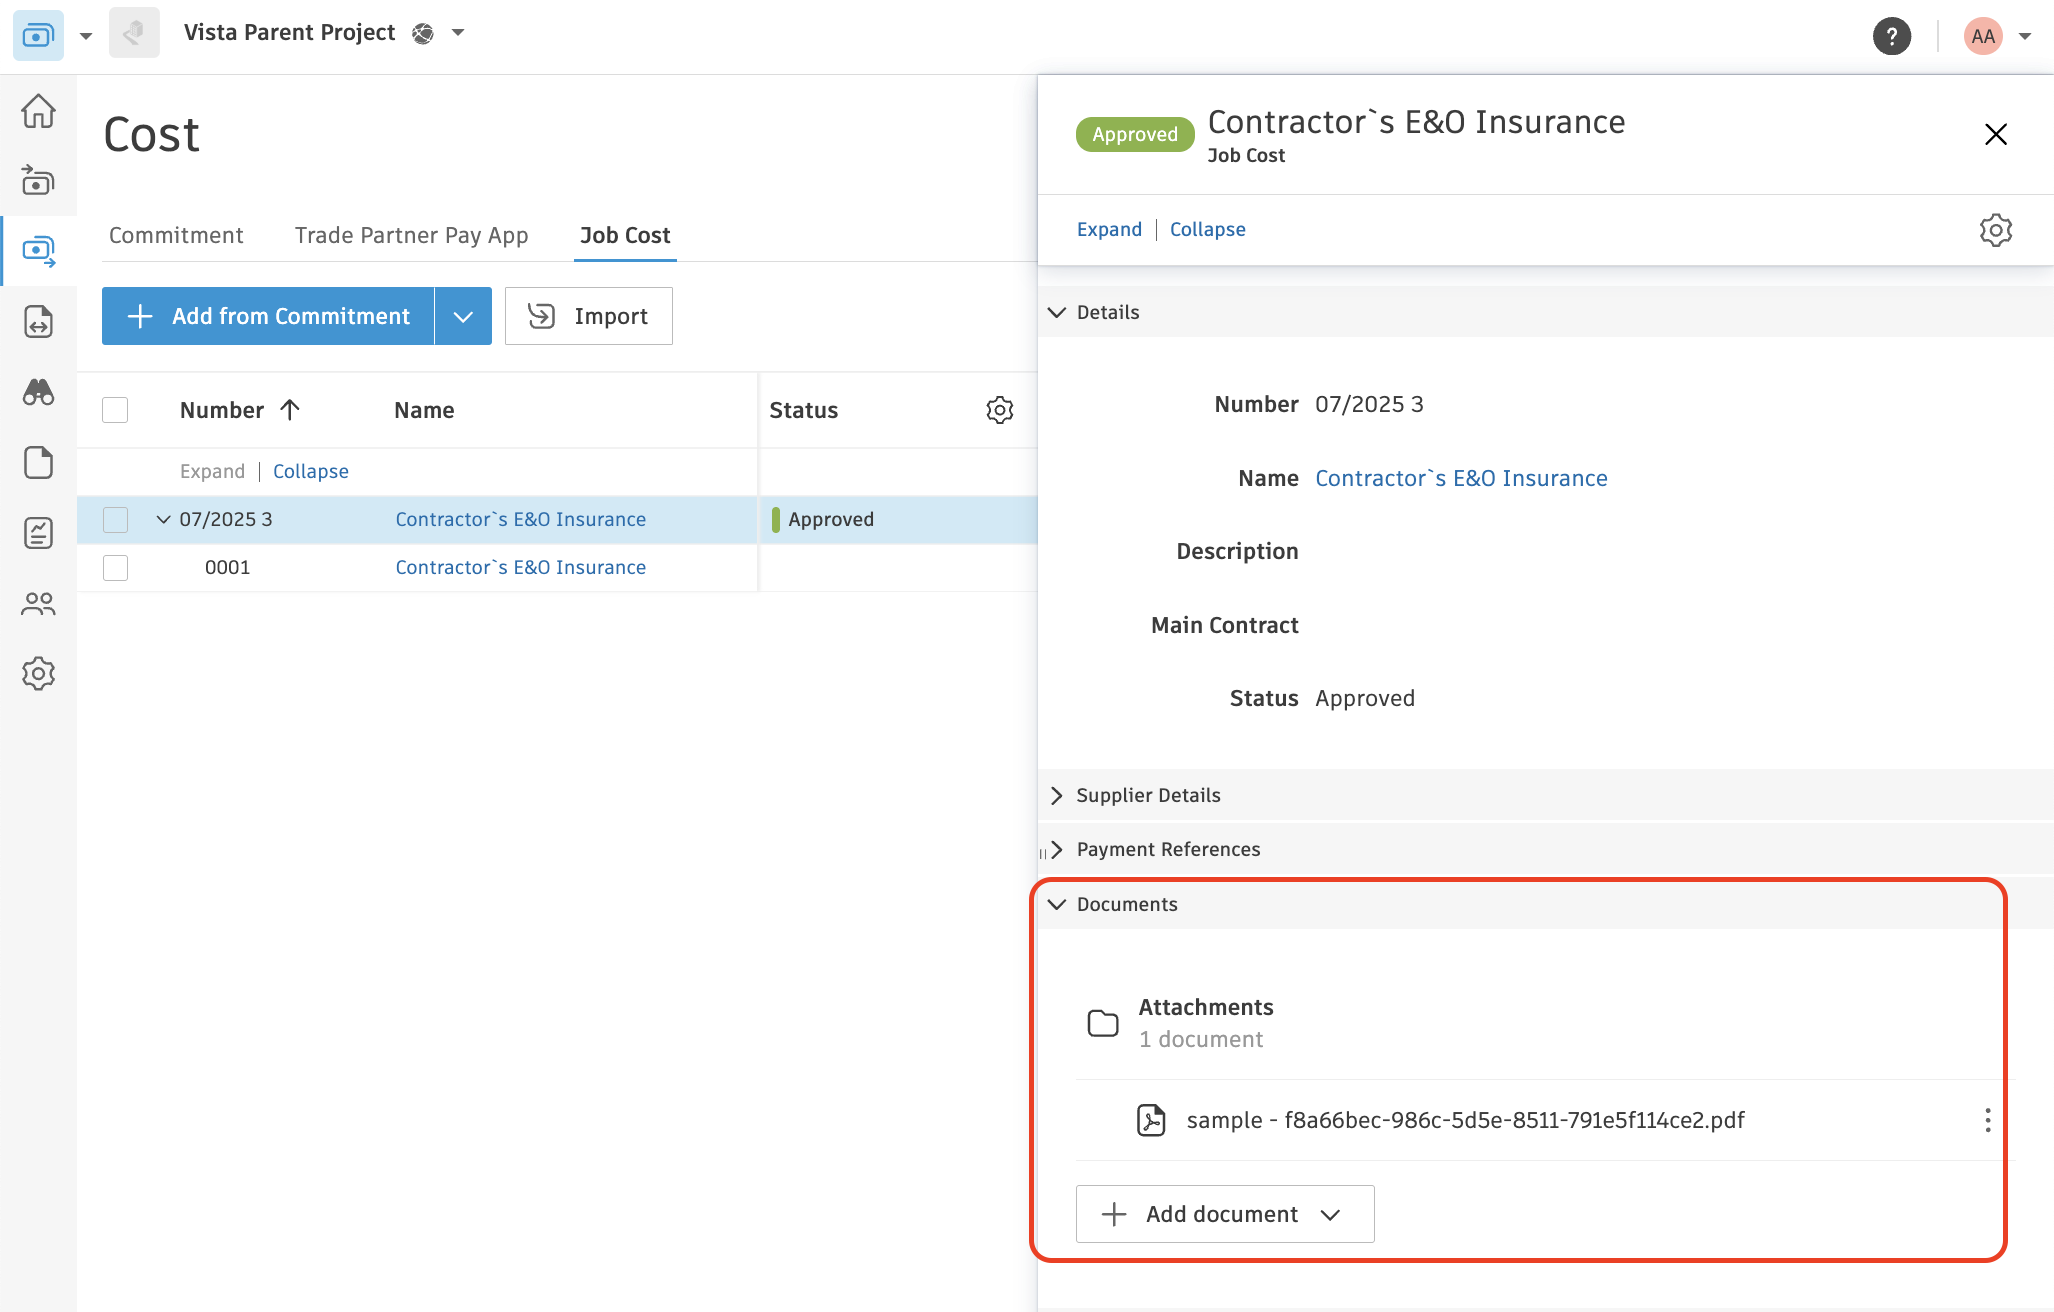
Task: Select the Job Cost tab
Action: click(625, 235)
